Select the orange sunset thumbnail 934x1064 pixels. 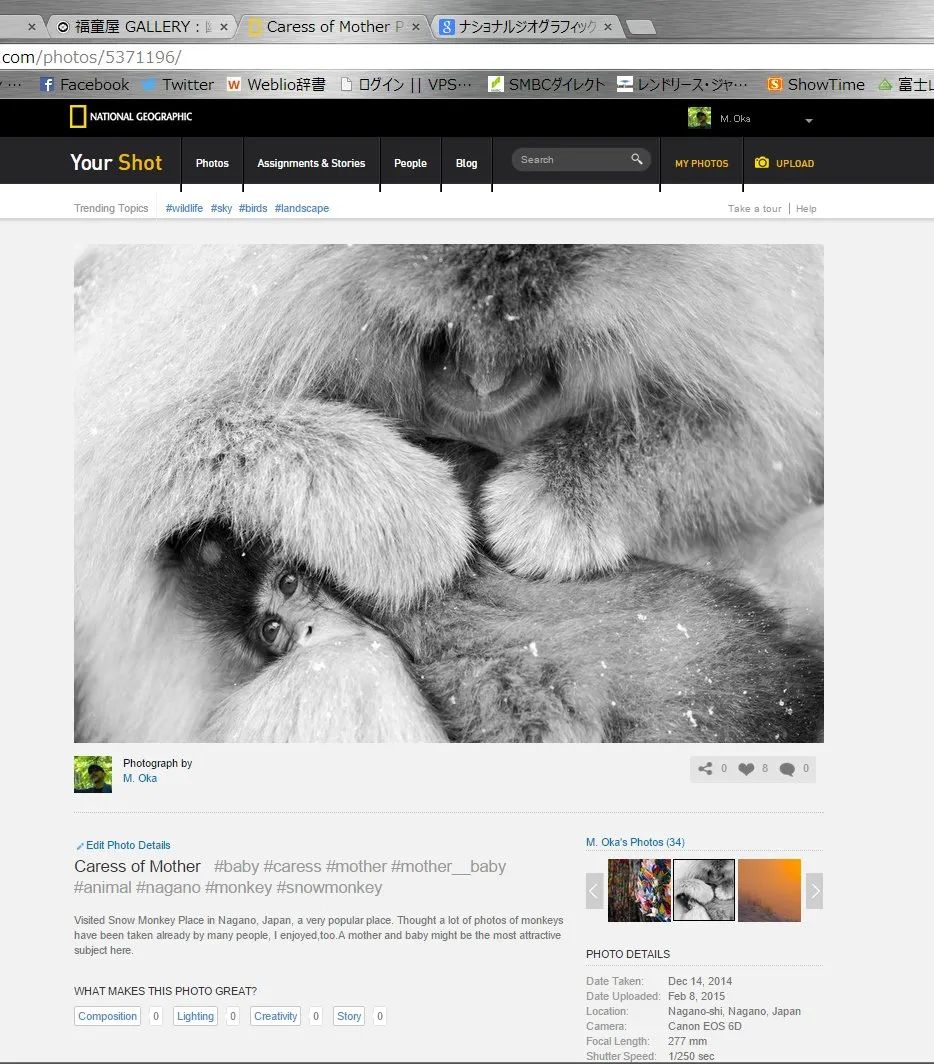click(x=769, y=890)
